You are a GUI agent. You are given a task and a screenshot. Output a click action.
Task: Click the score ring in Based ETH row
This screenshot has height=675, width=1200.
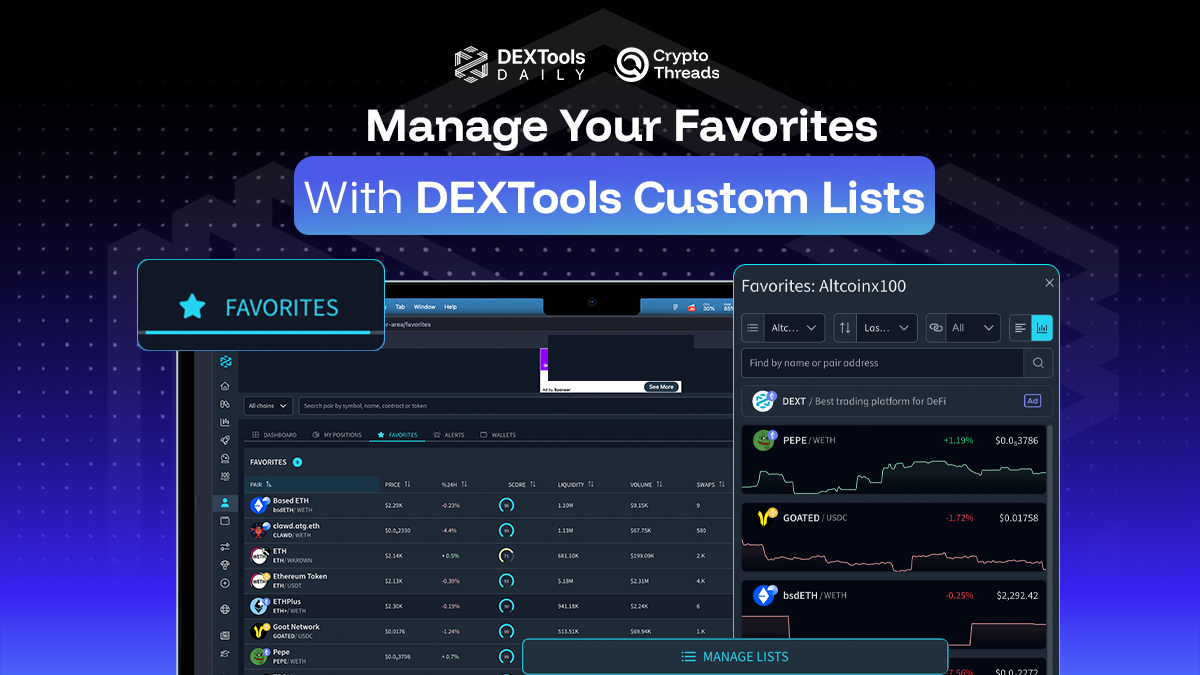[x=506, y=505]
